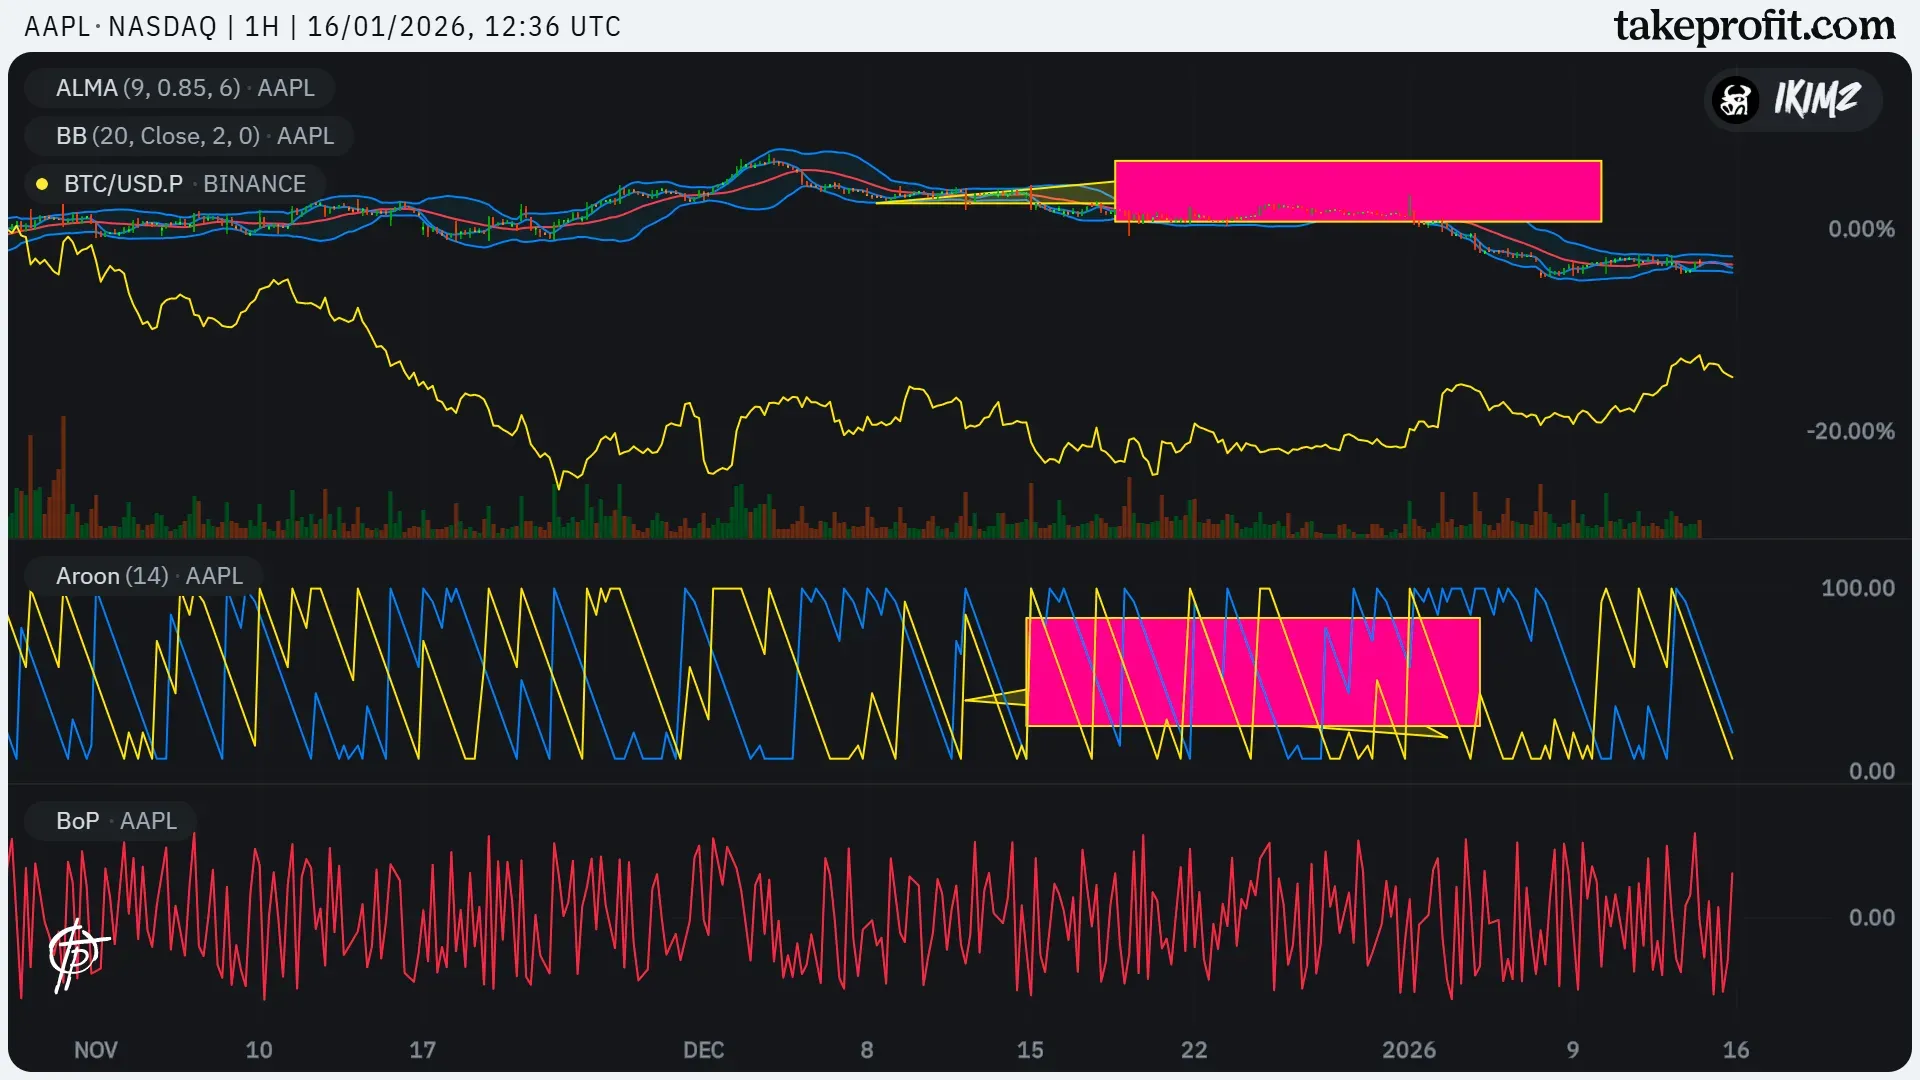Click the 22 date marker on time axis
This screenshot has height=1080, width=1920.
pyautogui.click(x=1194, y=1050)
